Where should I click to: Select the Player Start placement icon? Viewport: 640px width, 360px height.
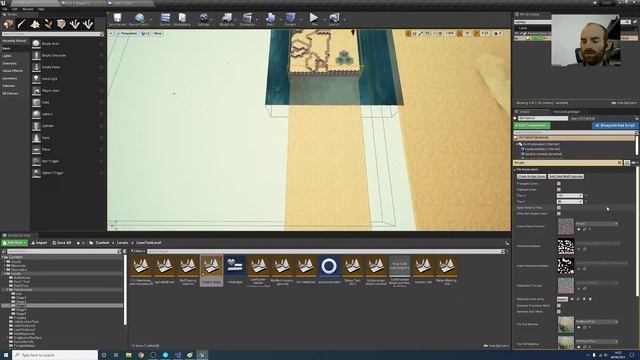click(36, 91)
